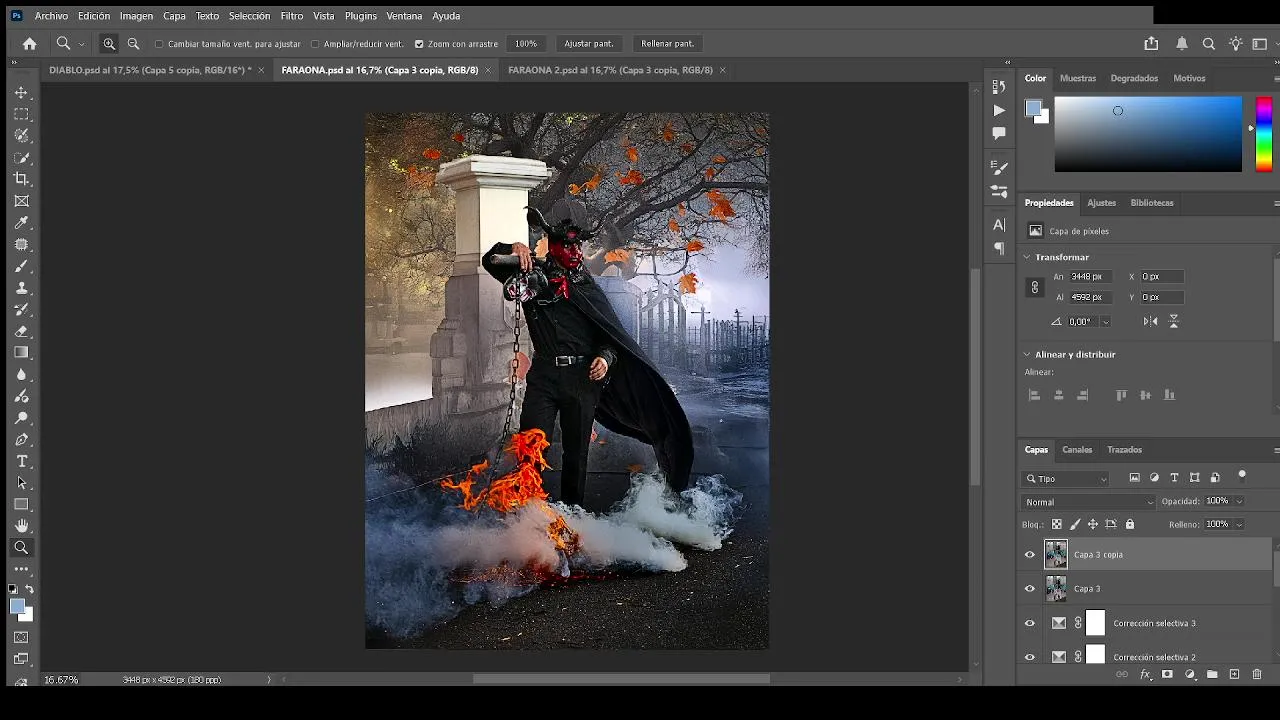Select Capa 3 layer thumbnail
The height and width of the screenshot is (720, 1280).
click(1056, 589)
